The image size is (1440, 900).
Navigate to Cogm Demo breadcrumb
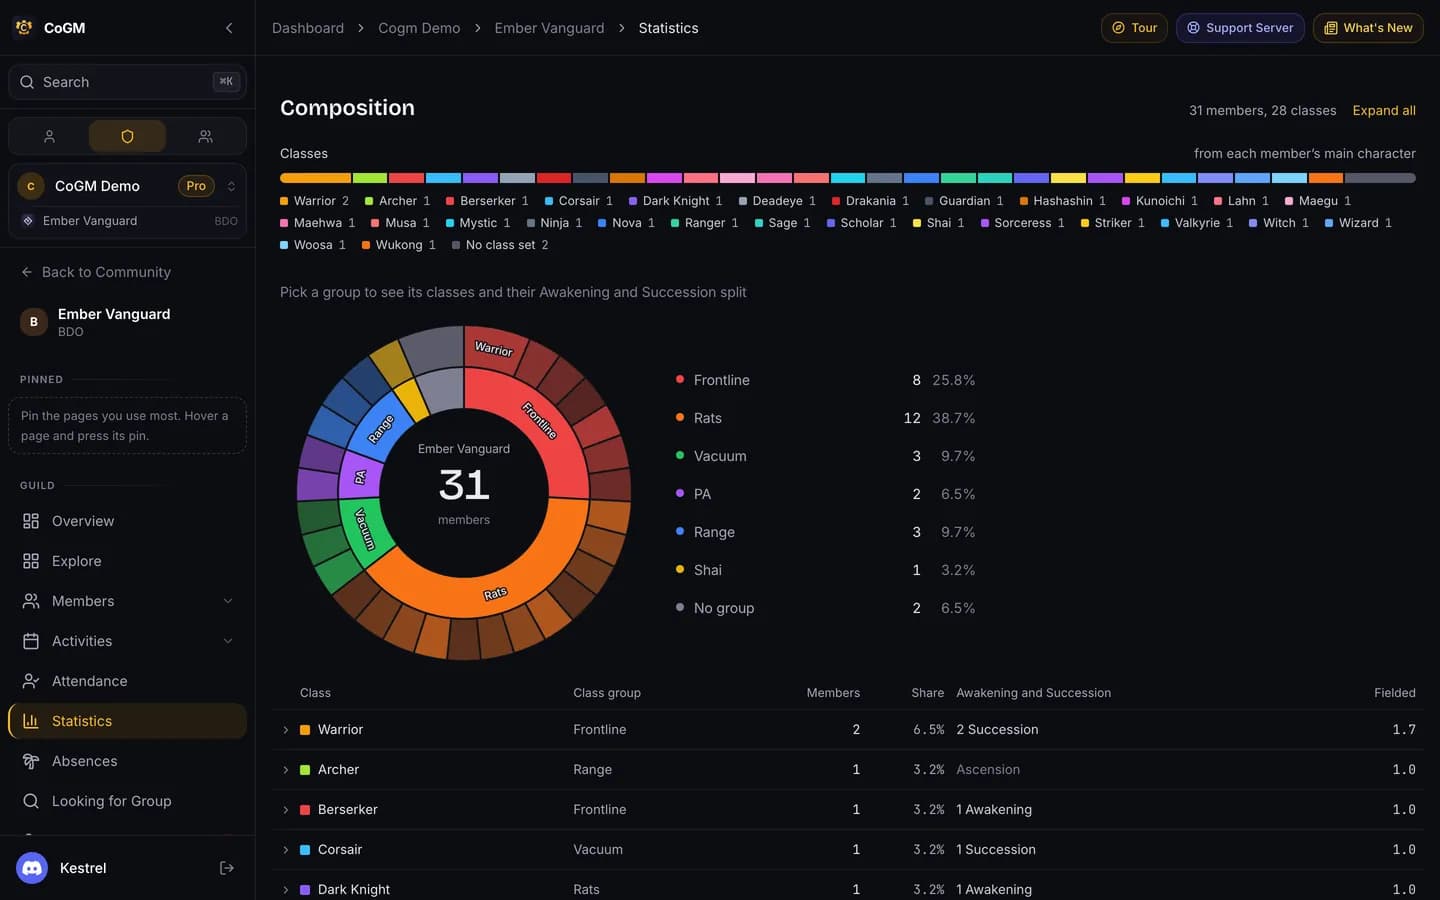[419, 28]
